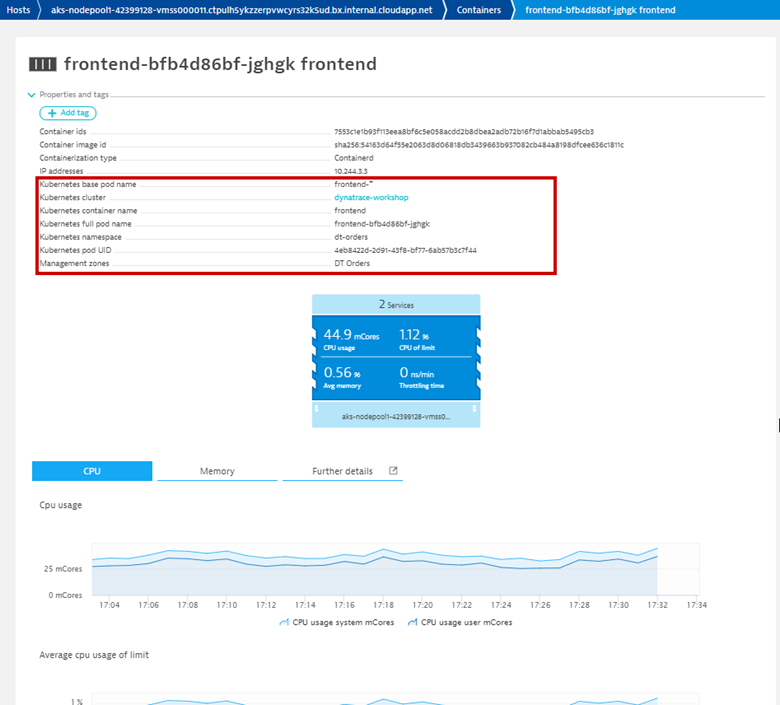Image resolution: width=780 pixels, height=705 pixels.
Task: Click the plus icon in Add tag
Action: click(51, 113)
